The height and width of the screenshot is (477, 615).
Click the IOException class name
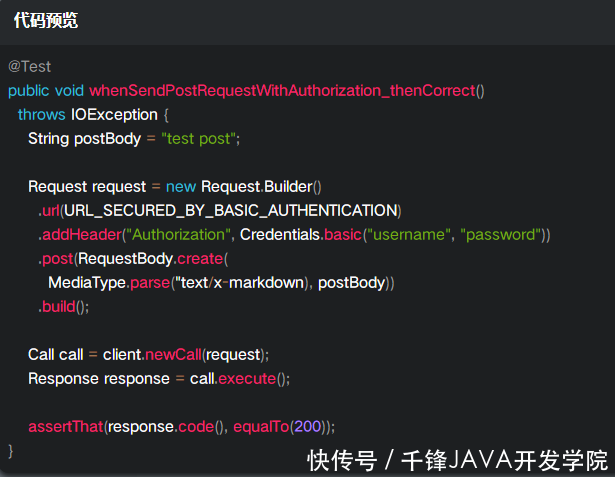click(x=114, y=114)
